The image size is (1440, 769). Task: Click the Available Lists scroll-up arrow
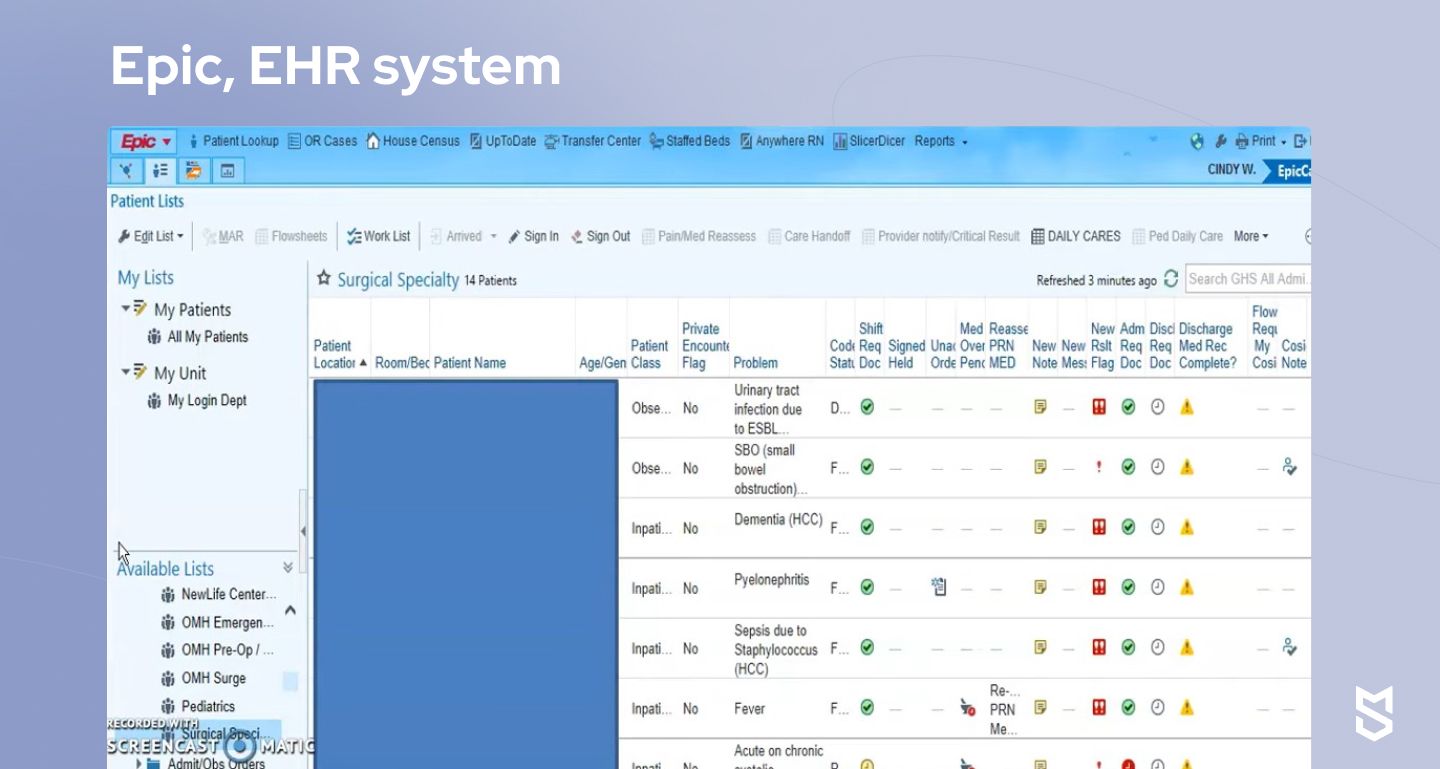[290, 610]
